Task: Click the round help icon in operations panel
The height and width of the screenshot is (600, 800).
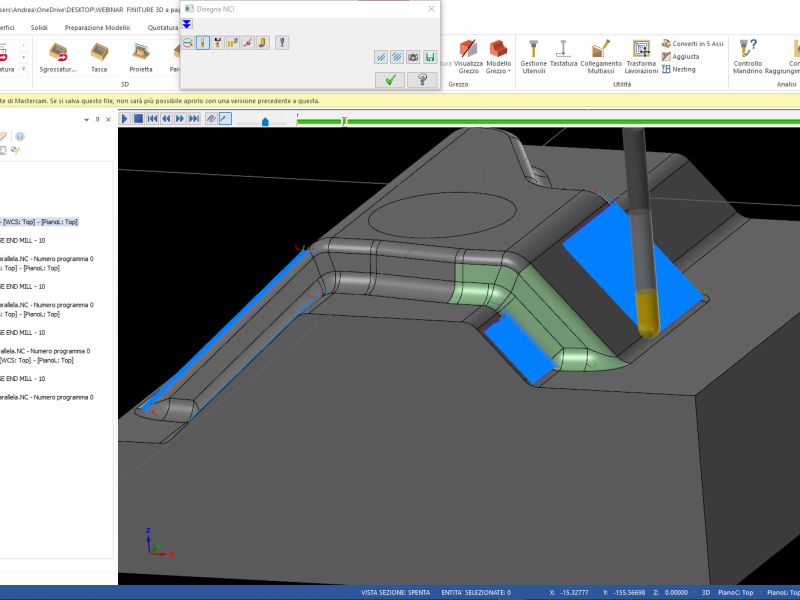Action: click(x=20, y=136)
